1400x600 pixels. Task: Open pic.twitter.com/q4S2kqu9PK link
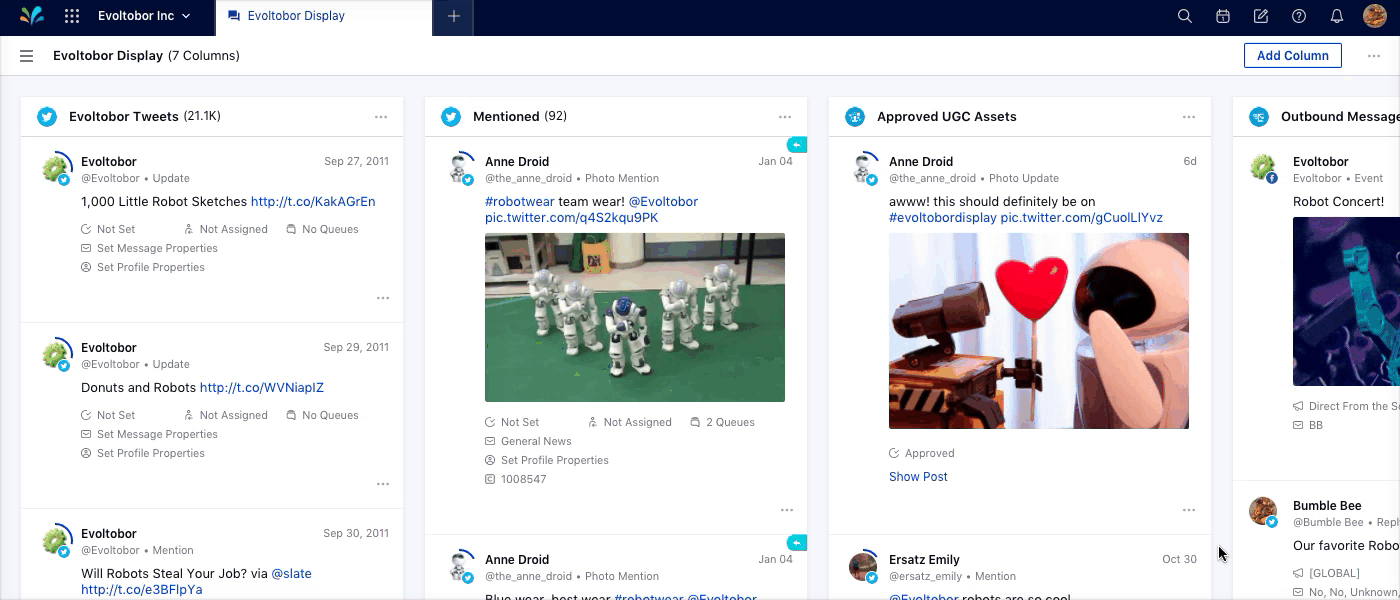click(571, 218)
